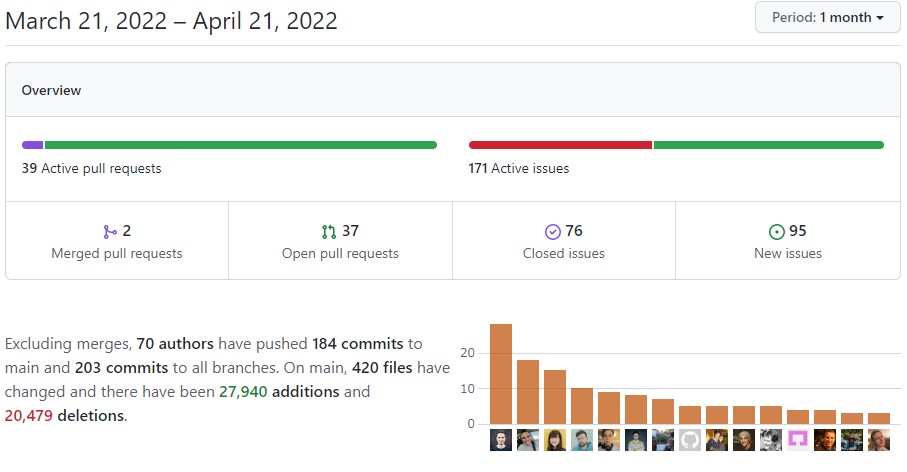Open the black-and-white photo avatar
Viewport: 907px width, 472px height.
coord(770,440)
